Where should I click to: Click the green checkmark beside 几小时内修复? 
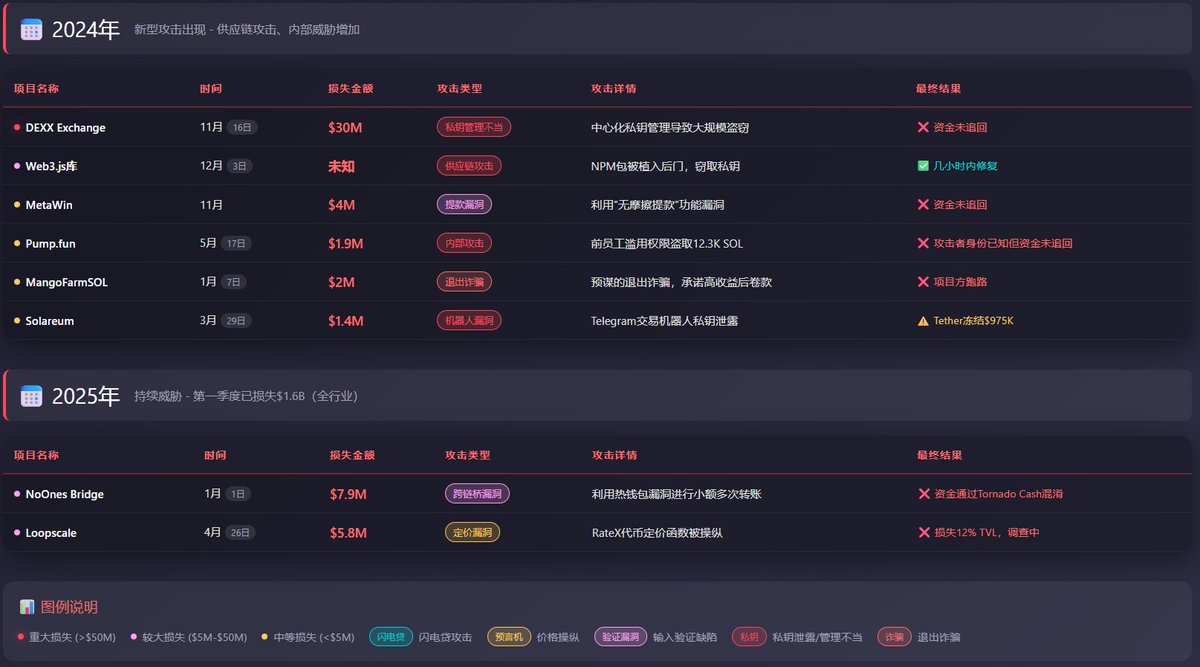(923, 166)
